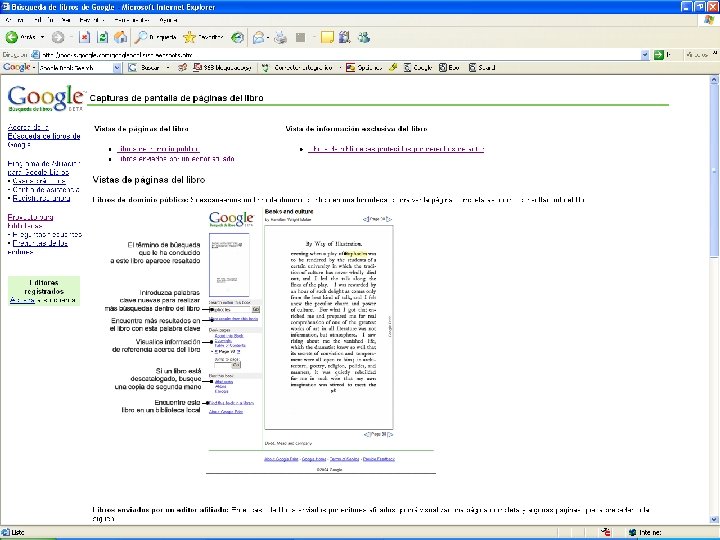Open the Corrector ortográfico toolbar button
Viewport: 720px width, 540px height.
(297, 68)
